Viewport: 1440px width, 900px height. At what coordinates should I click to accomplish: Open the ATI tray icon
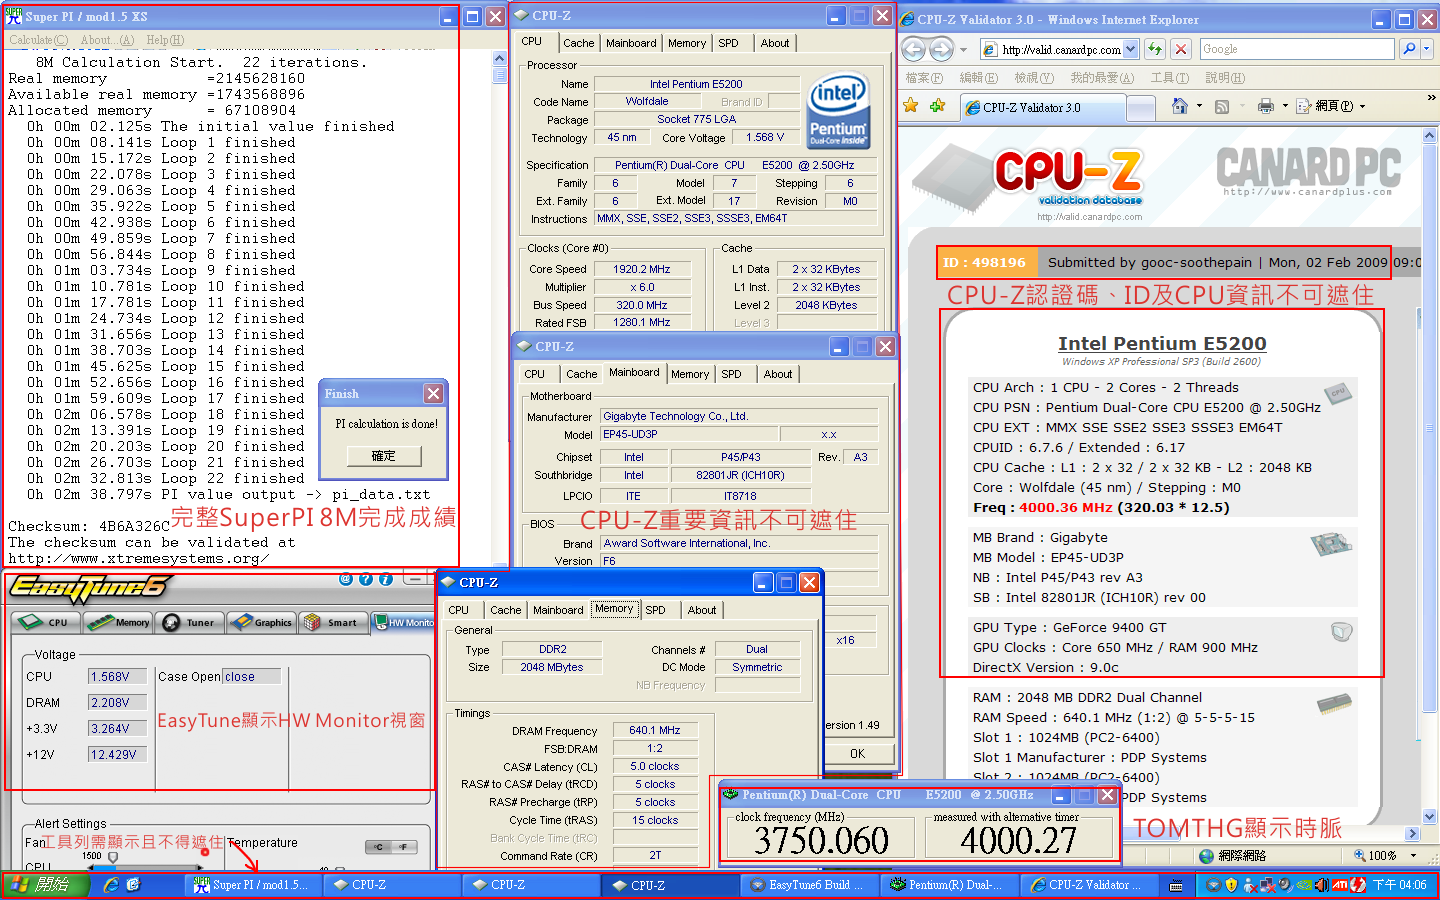tap(1340, 885)
